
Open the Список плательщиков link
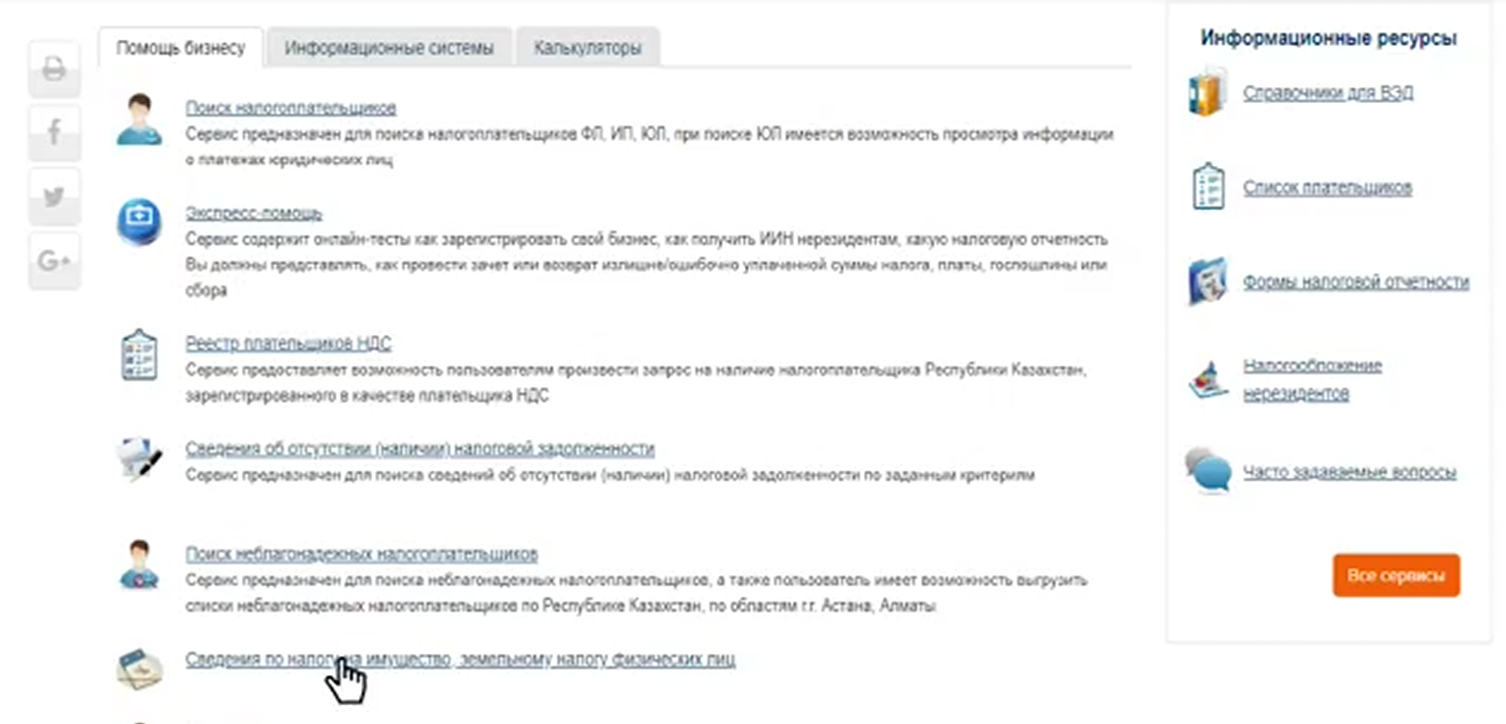1328,187
